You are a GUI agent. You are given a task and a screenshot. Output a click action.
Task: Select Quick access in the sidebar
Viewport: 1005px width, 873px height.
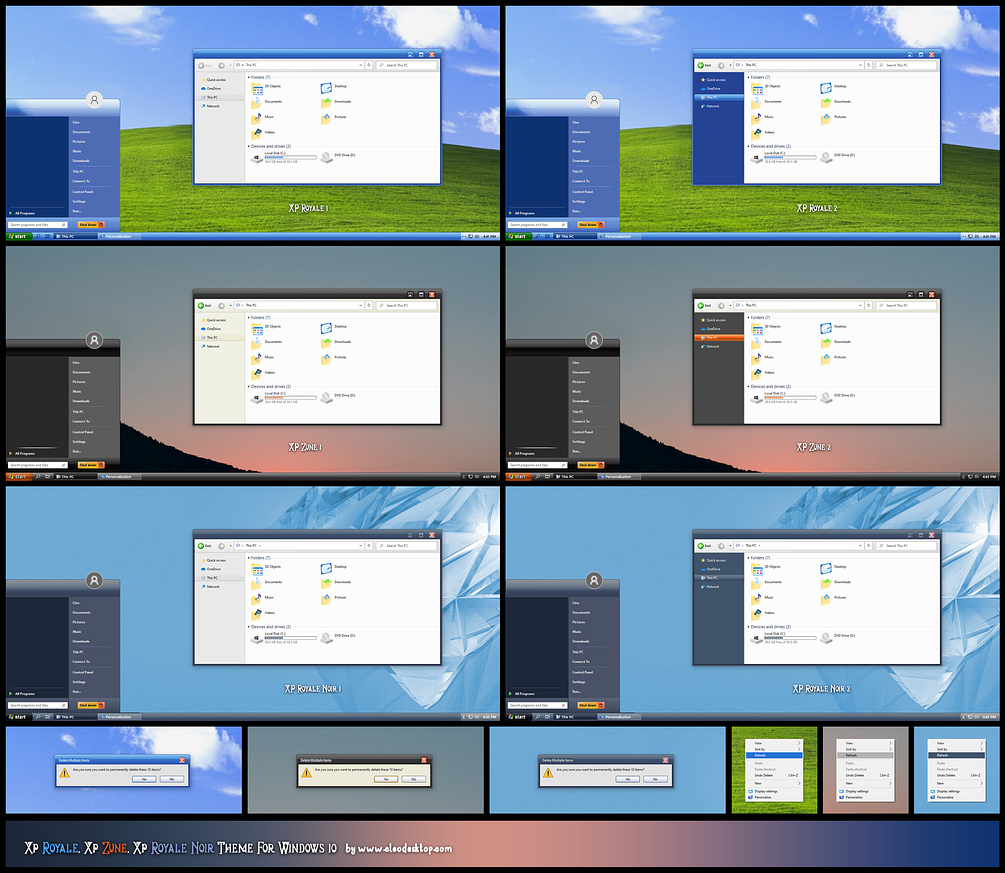pyautogui.click(x=214, y=79)
